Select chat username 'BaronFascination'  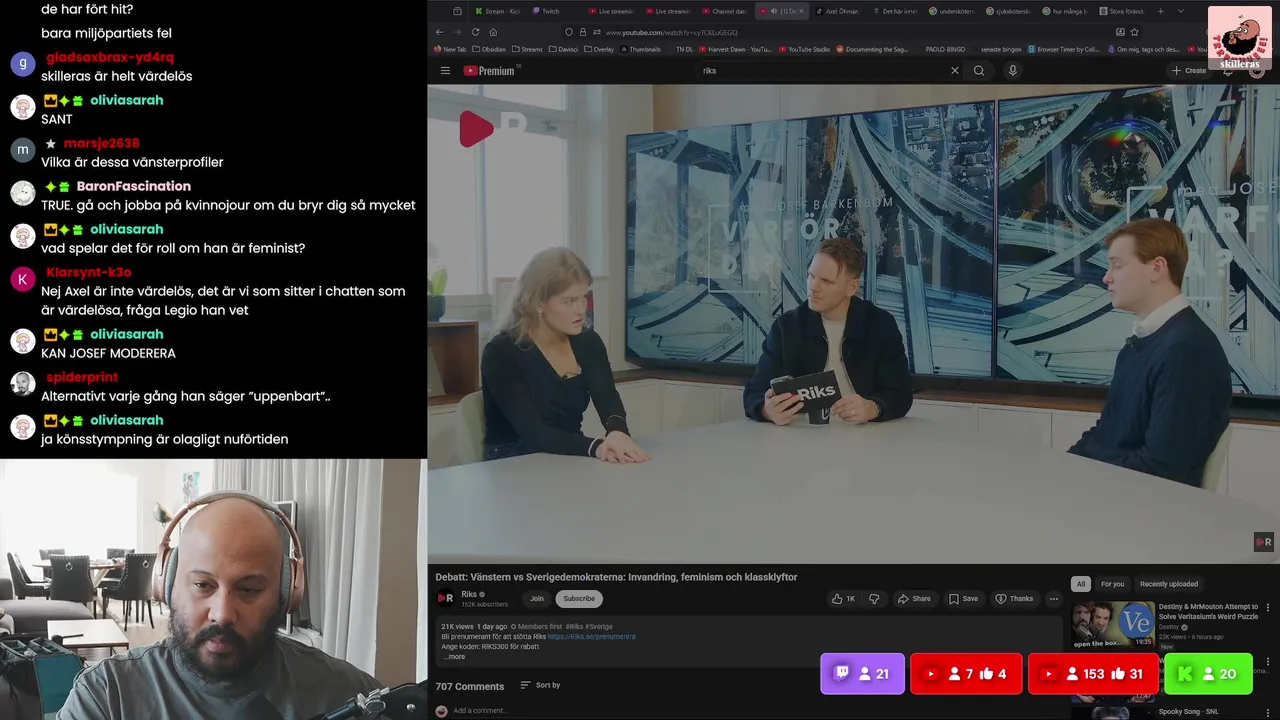coord(133,186)
